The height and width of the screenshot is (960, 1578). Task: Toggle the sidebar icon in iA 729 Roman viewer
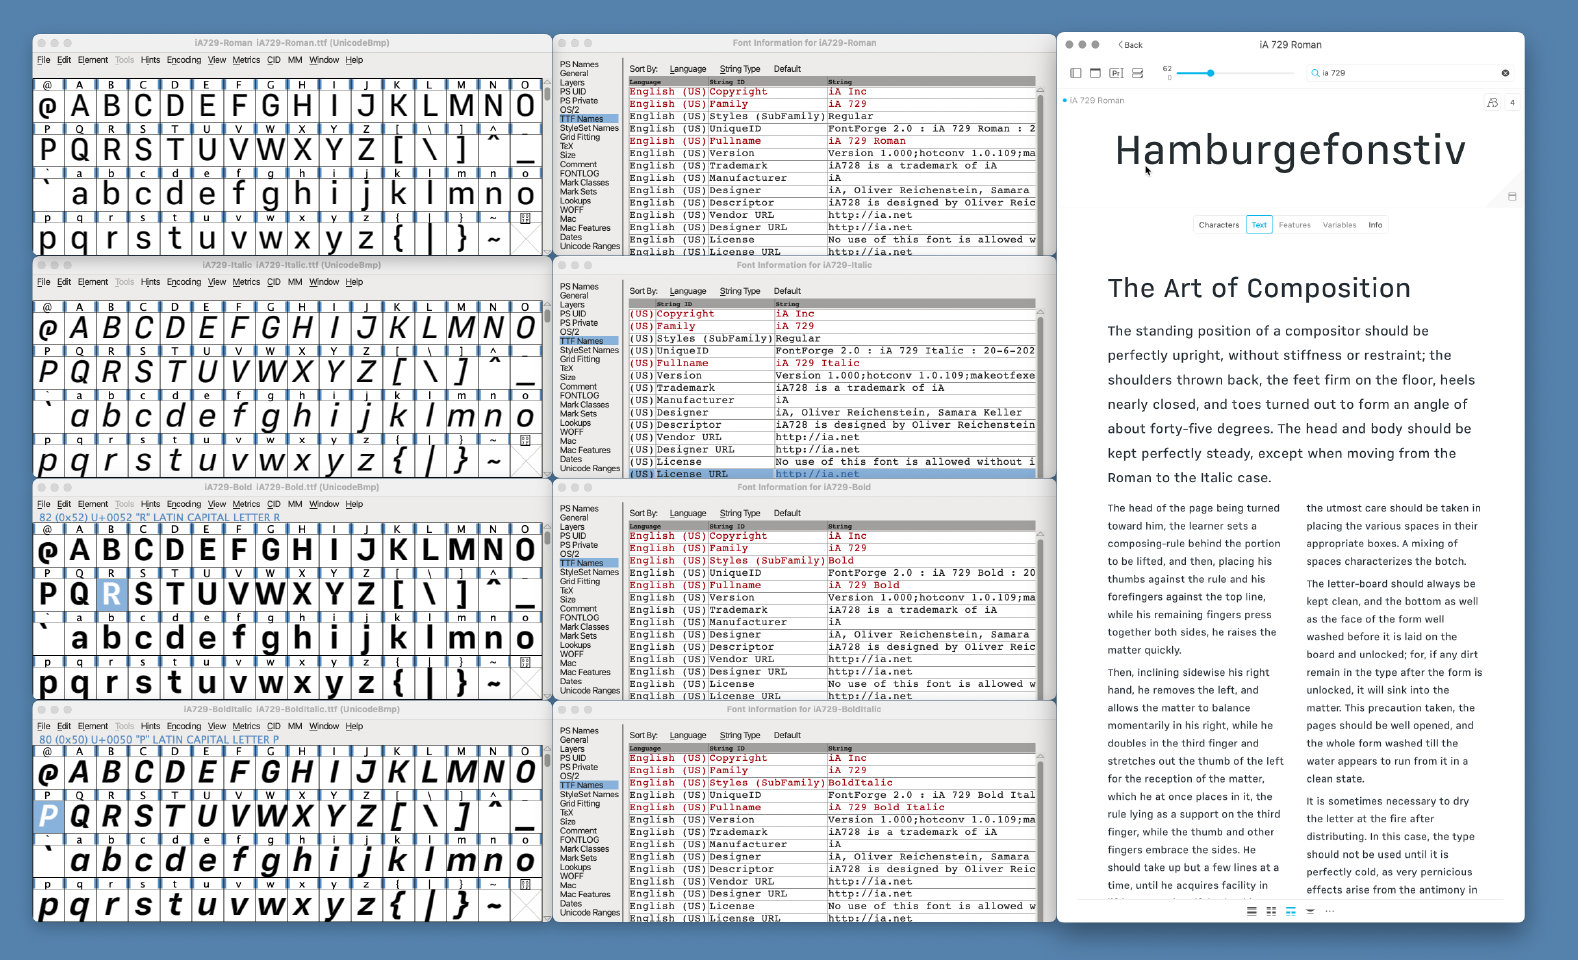pos(1075,73)
